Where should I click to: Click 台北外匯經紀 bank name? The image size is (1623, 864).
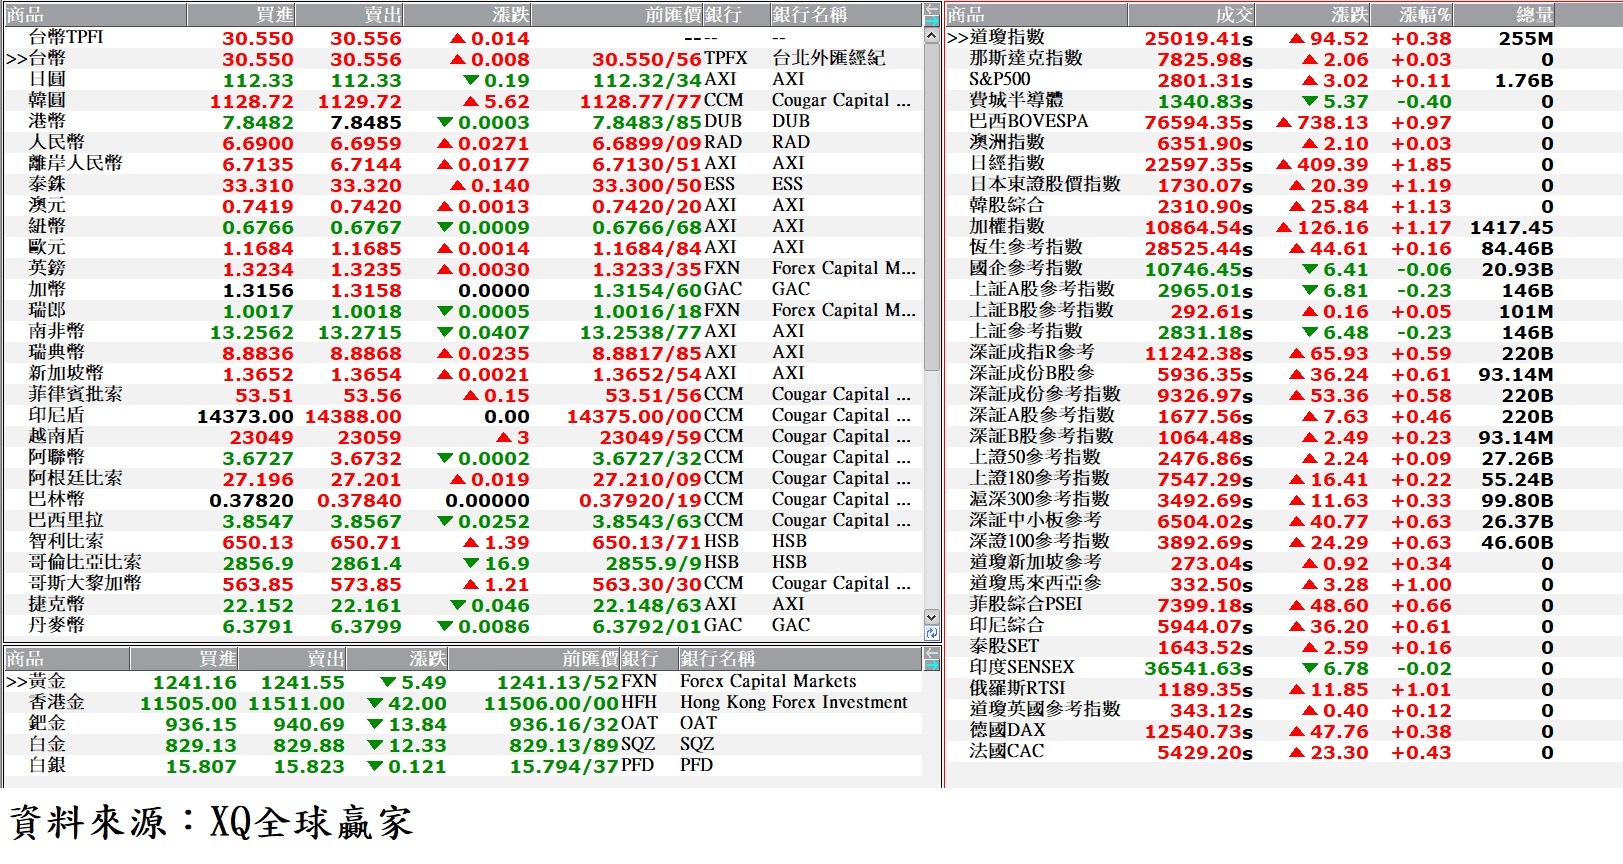(x=828, y=58)
